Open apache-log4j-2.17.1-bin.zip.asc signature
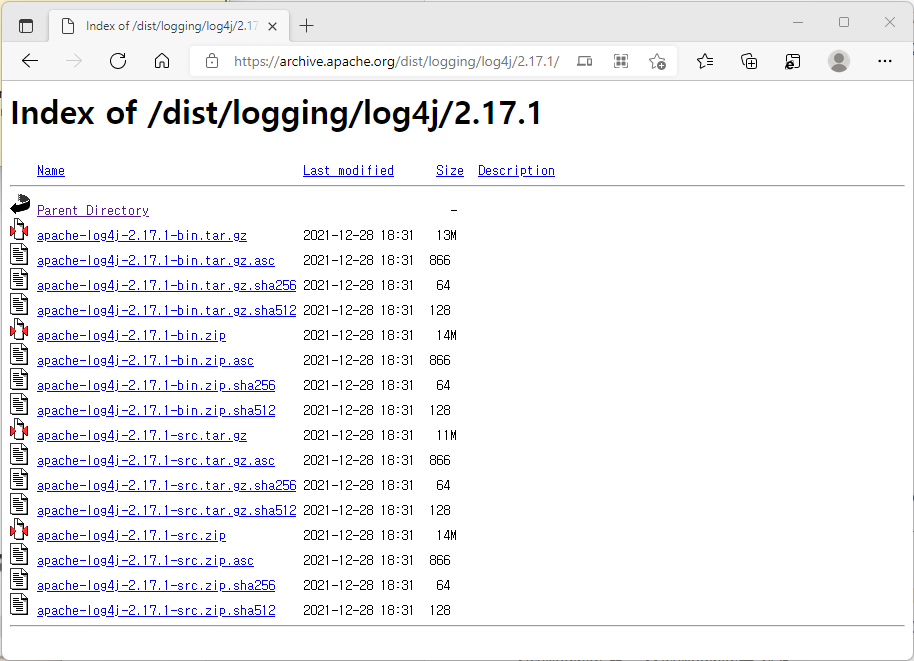914x661 pixels. tap(145, 361)
